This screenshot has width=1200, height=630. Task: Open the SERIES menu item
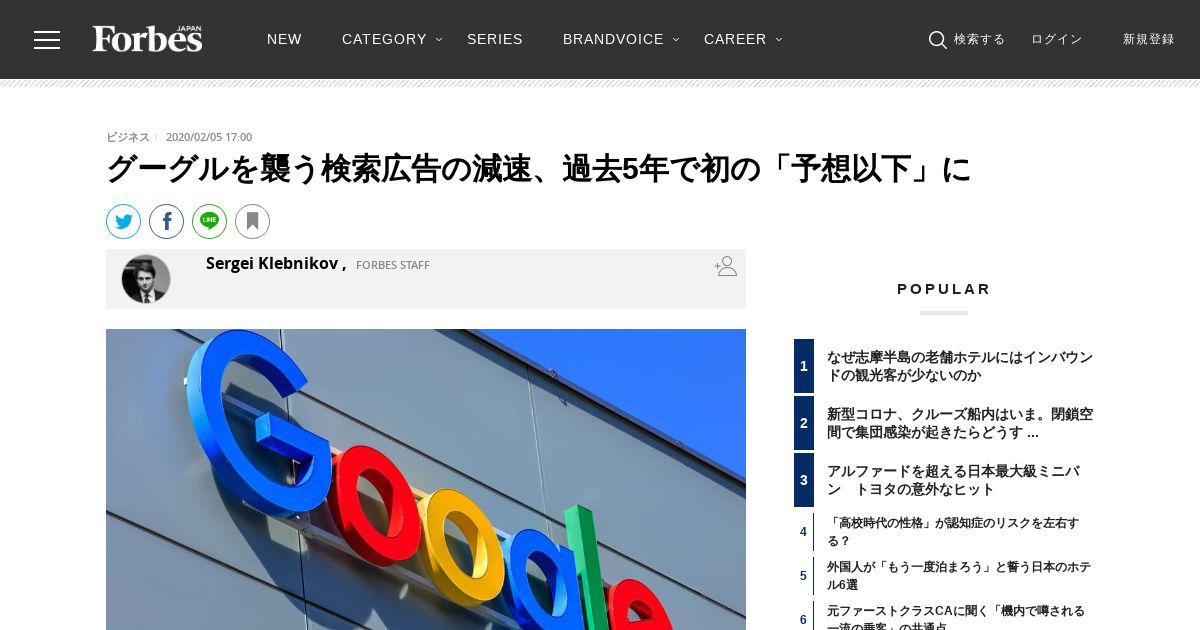(x=495, y=39)
